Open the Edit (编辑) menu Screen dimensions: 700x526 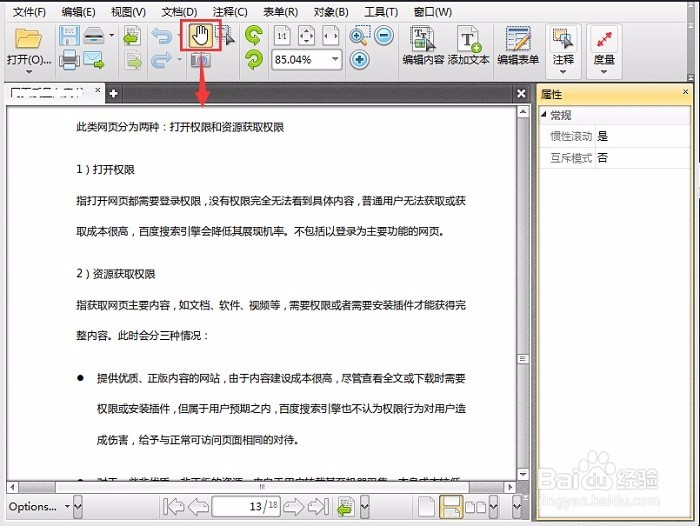(79, 12)
